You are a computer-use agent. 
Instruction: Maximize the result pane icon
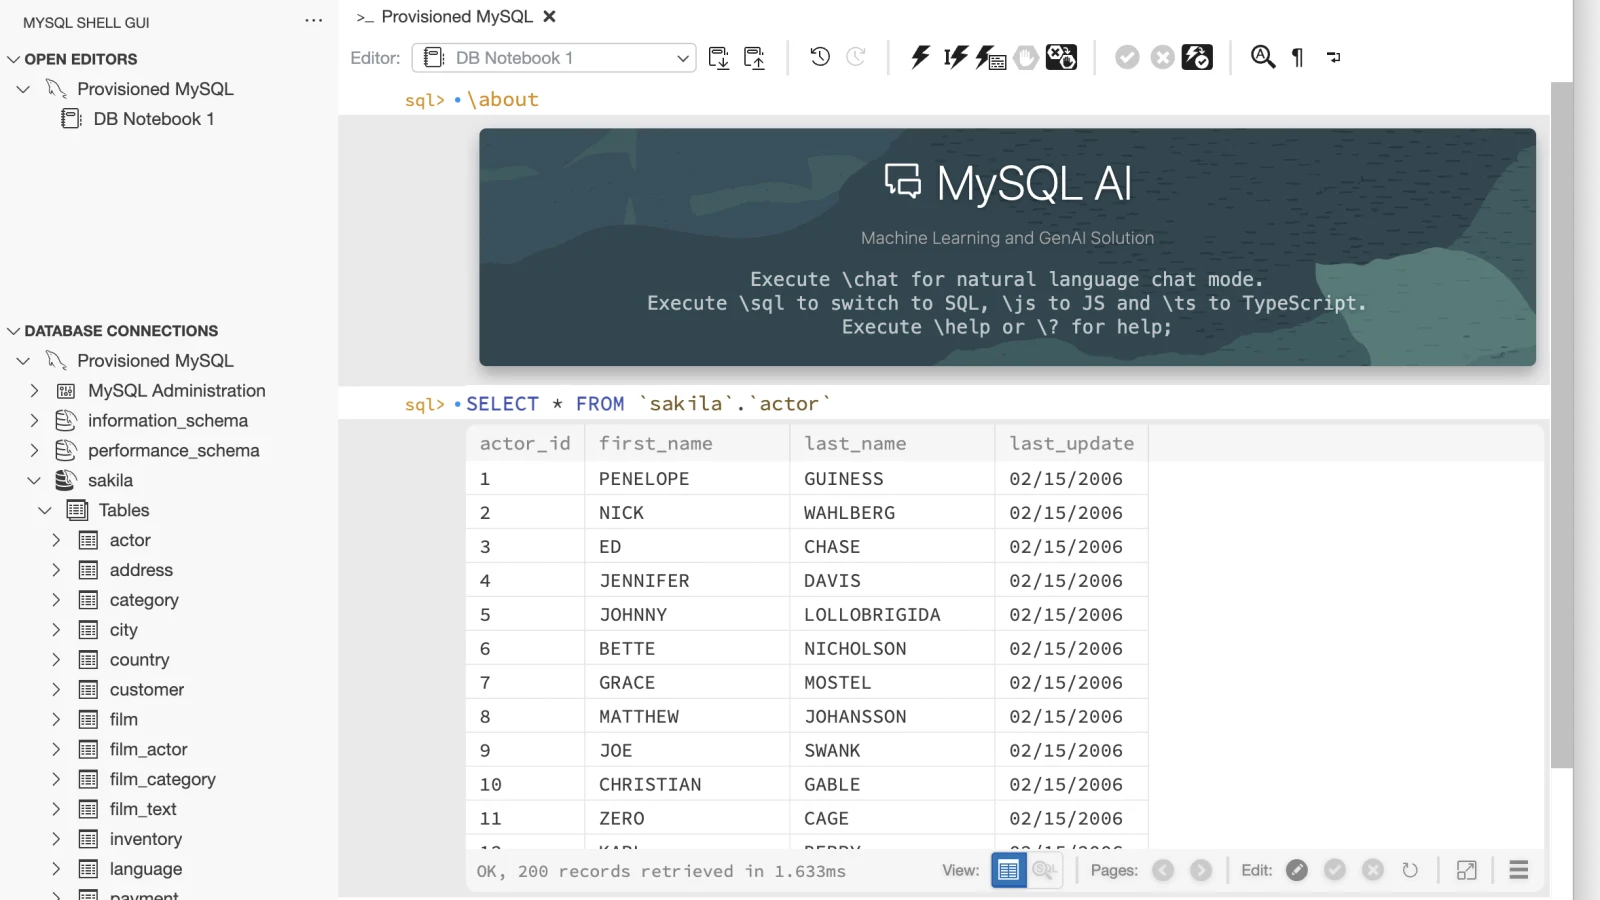pyautogui.click(x=1467, y=870)
